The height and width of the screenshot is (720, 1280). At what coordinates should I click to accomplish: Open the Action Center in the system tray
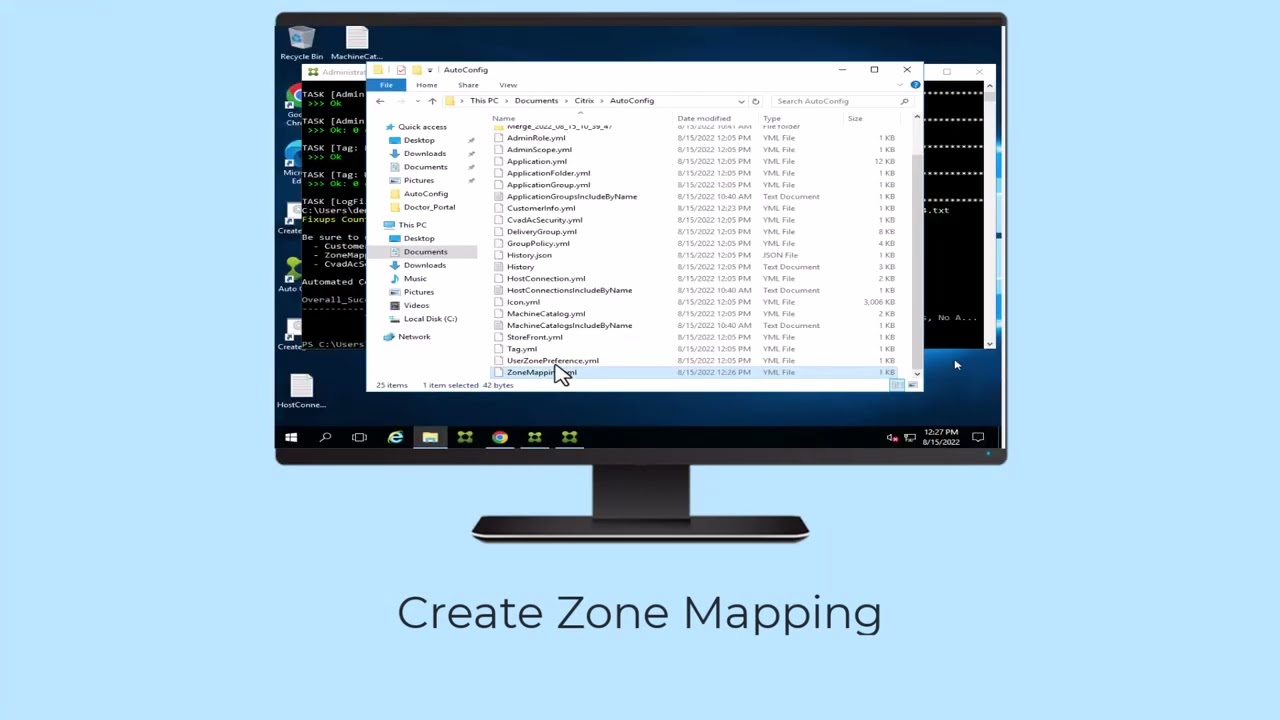978,437
